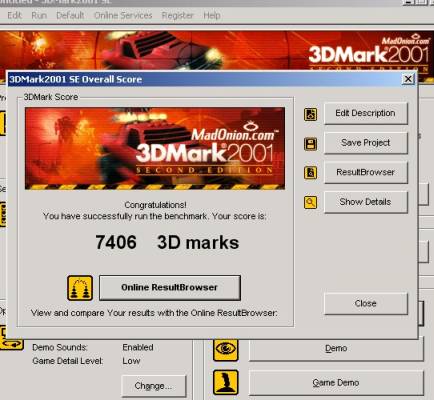Open the Online Services menu
The height and width of the screenshot is (400, 434).
(123, 15)
